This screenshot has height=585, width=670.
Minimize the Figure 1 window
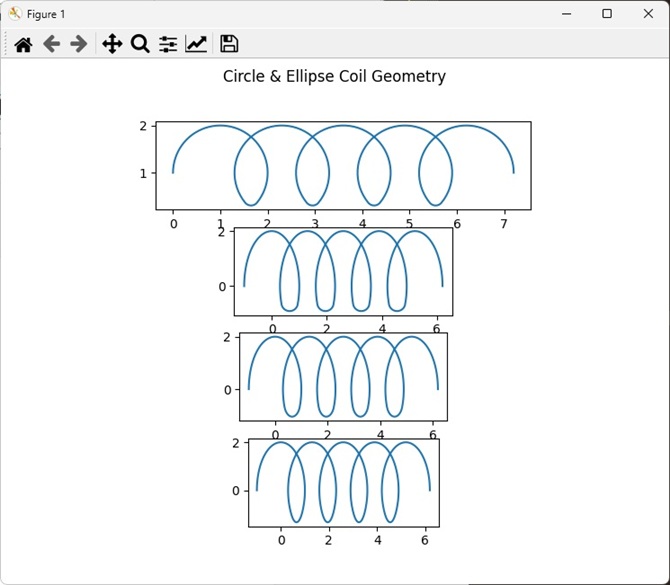pos(567,14)
